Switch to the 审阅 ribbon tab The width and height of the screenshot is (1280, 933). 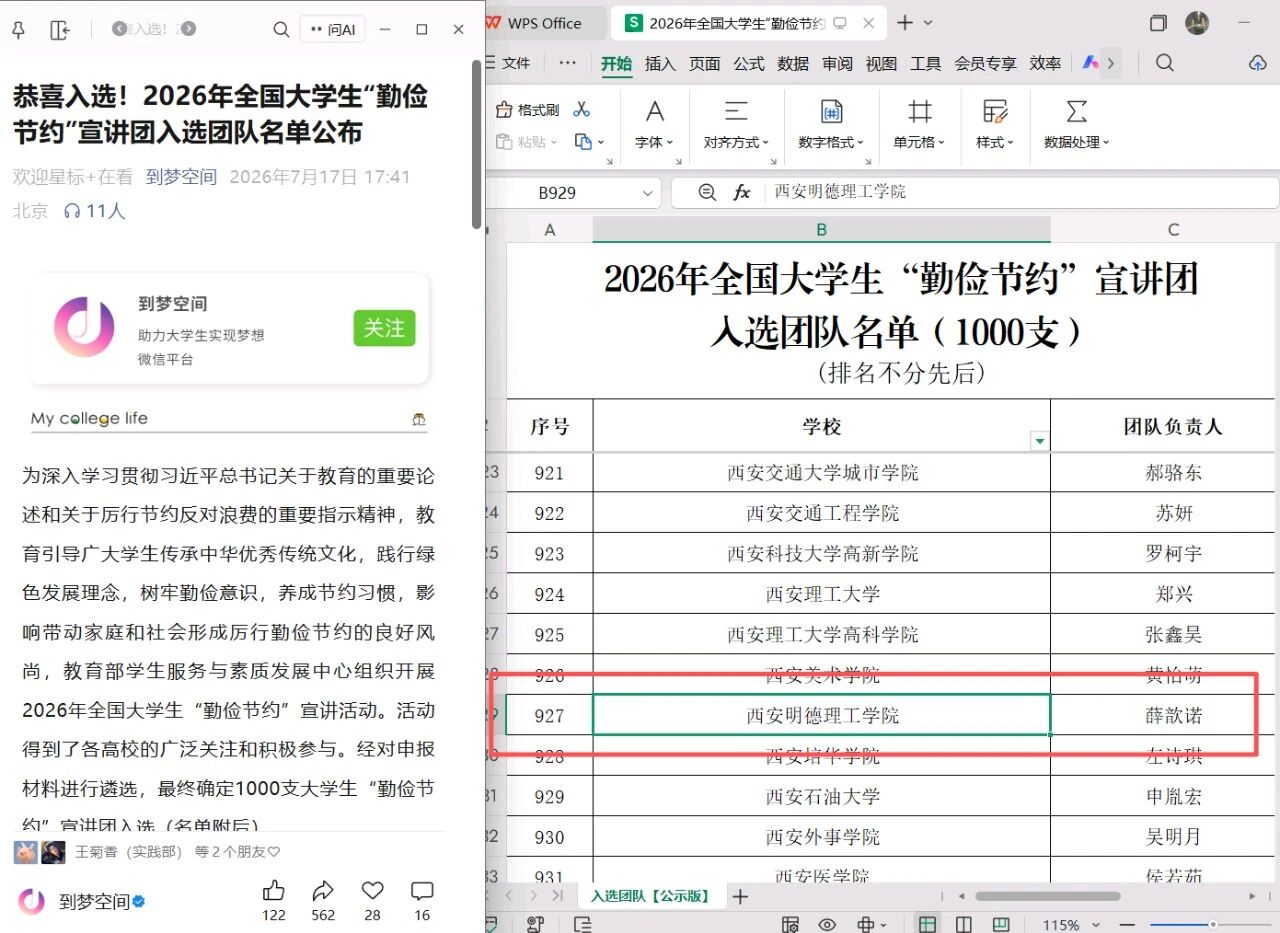837,64
